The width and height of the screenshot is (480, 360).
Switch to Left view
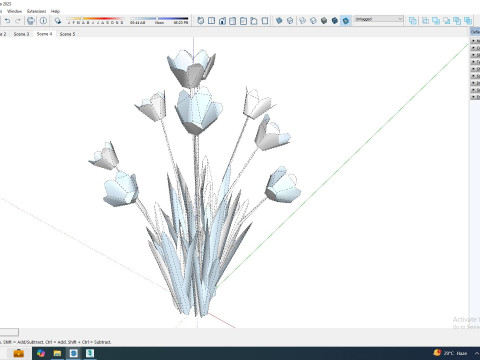coord(254,21)
